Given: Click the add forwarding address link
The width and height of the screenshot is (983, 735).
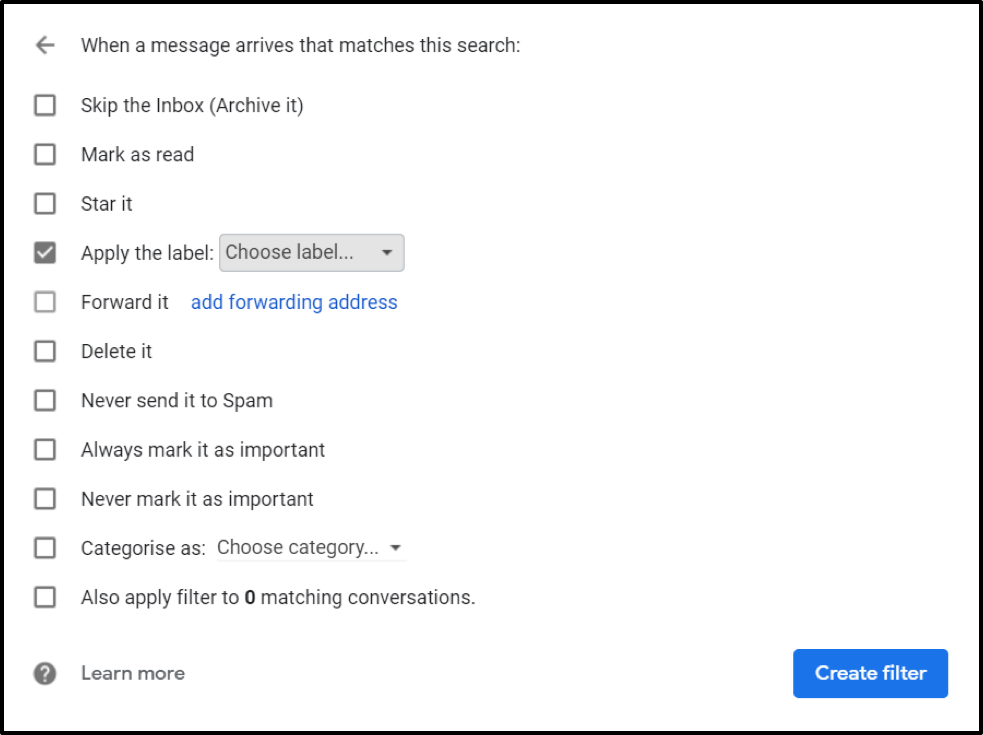Looking at the screenshot, I should [x=294, y=302].
